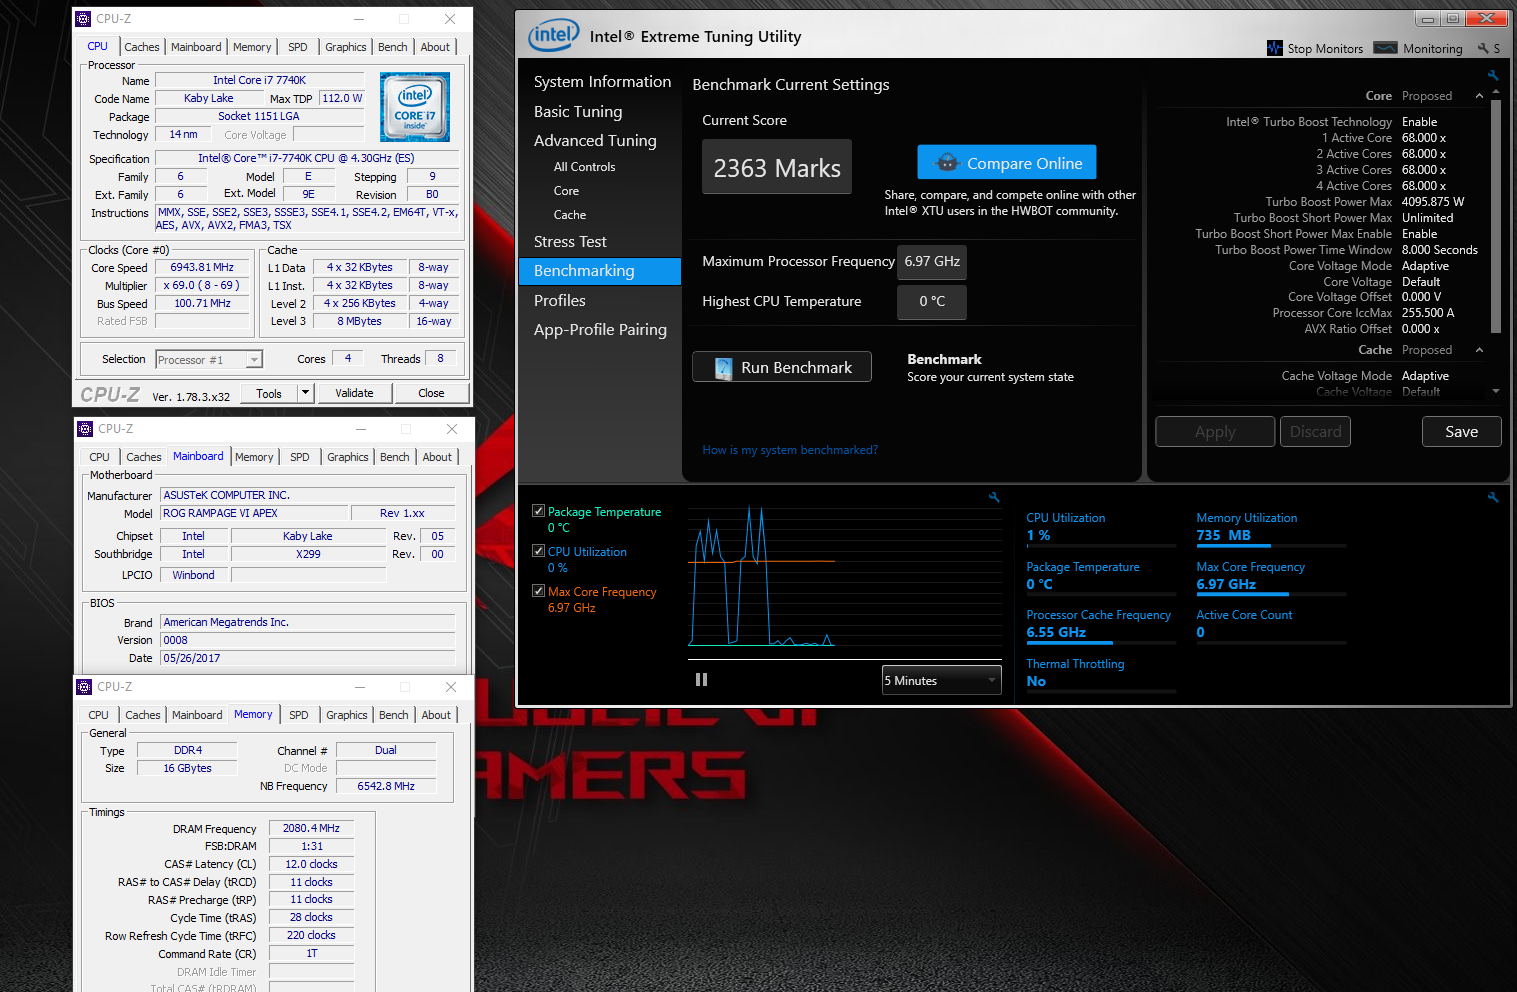The height and width of the screenshot is (992, 1517).
Task: Click Compare Online button
Action: [x=1007, y=163]
